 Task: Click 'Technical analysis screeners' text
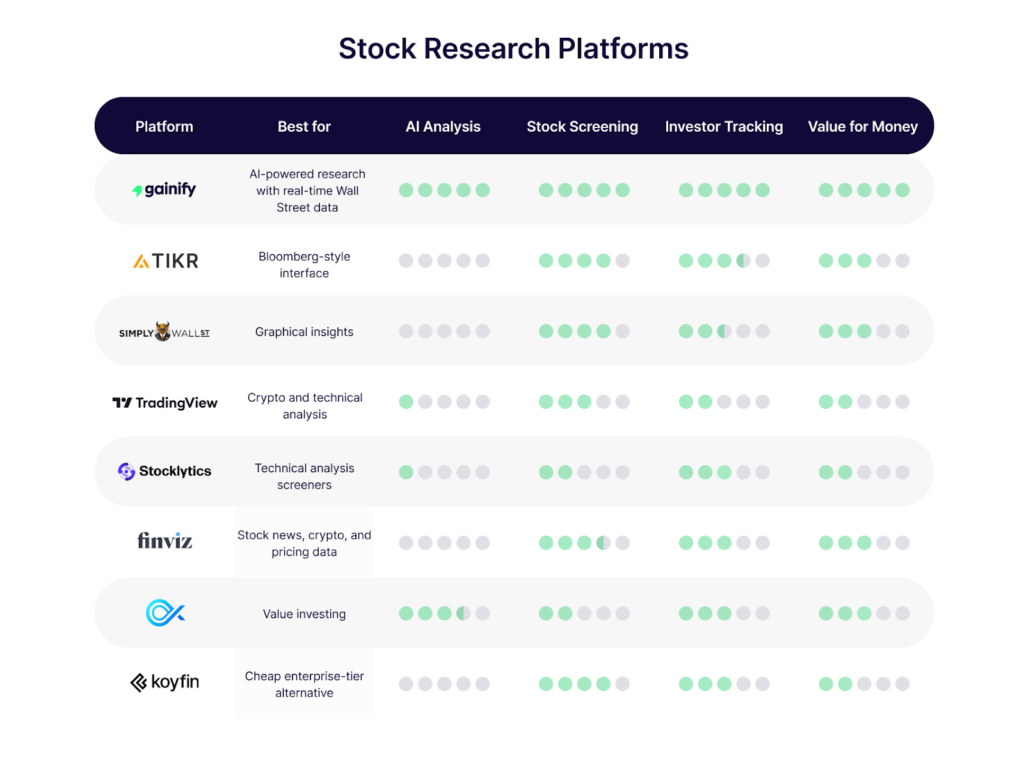coord(304,476)
